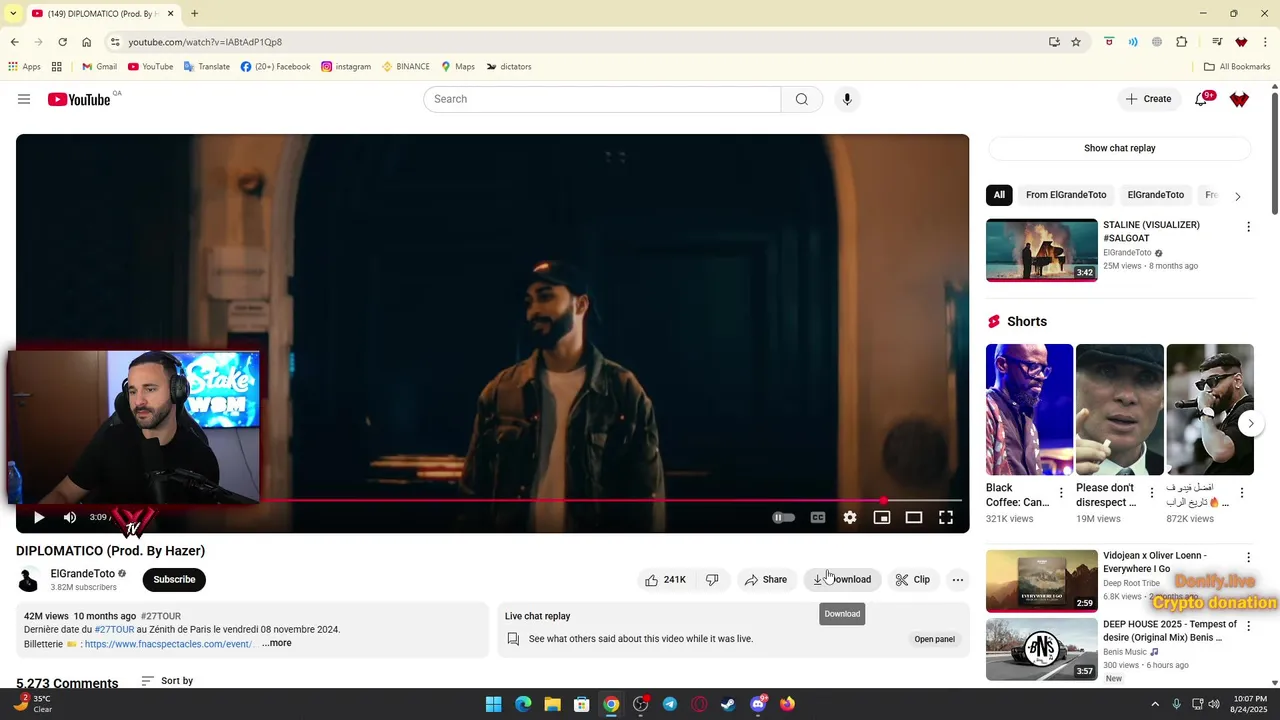Switch to miniplayer mode
The width and height of the screenshot is (1280, 720).
(882, 517)
